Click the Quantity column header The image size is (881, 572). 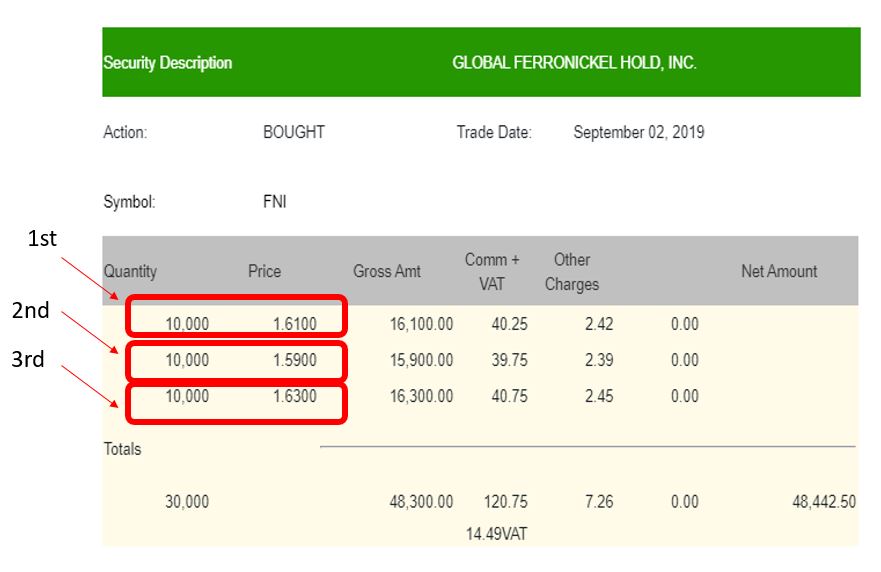click(130, 271)
